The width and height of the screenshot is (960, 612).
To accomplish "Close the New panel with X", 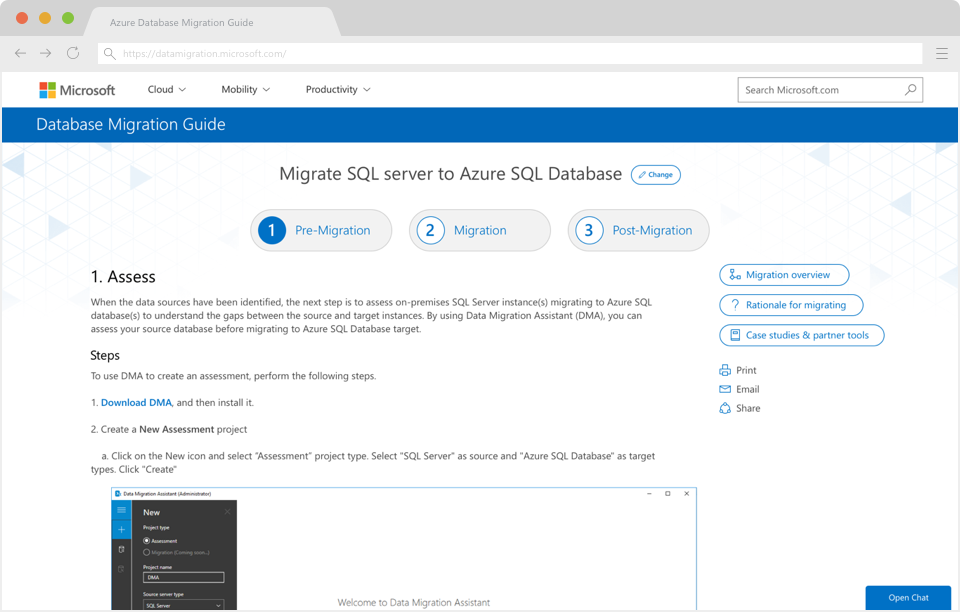I will 227,512.
